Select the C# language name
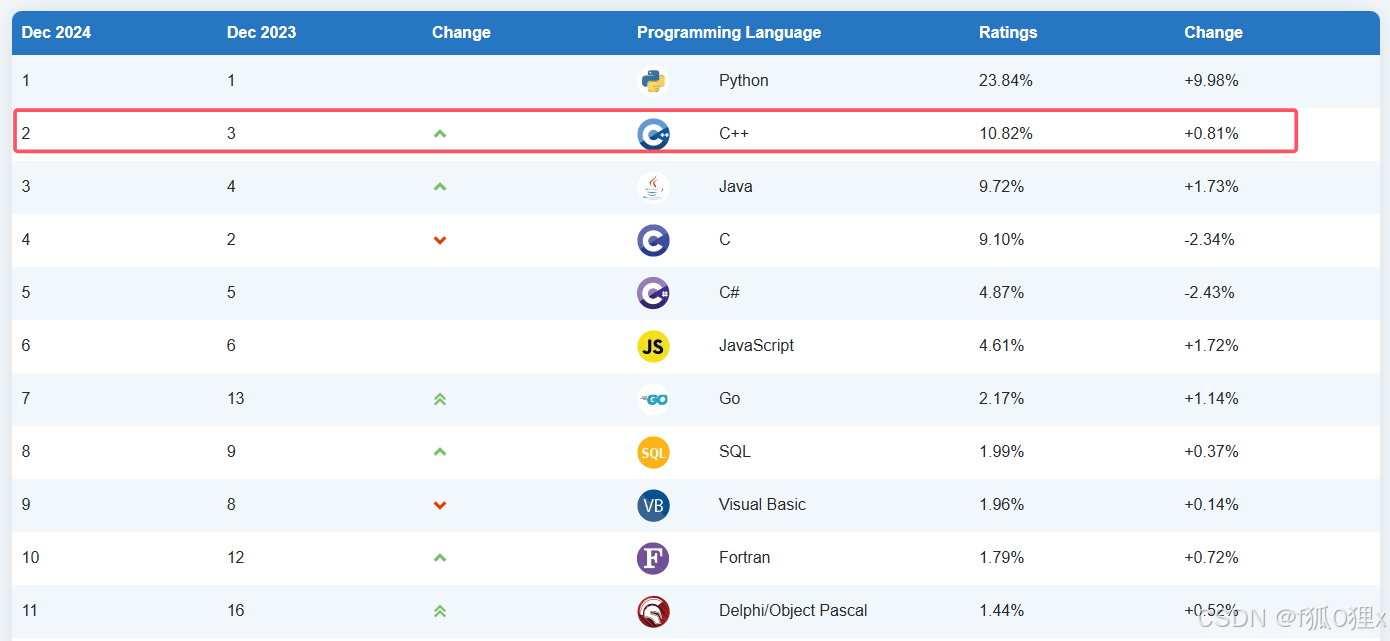 (729, 292)
